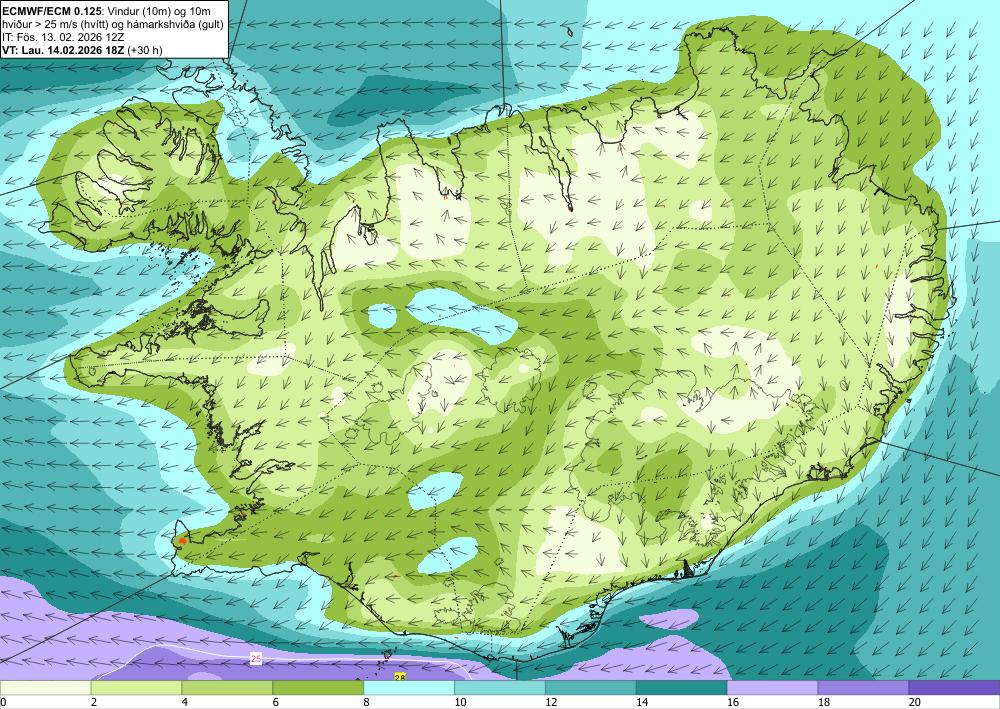Click the '(+30 h)' forecast offset text

(x=145, y=50)
